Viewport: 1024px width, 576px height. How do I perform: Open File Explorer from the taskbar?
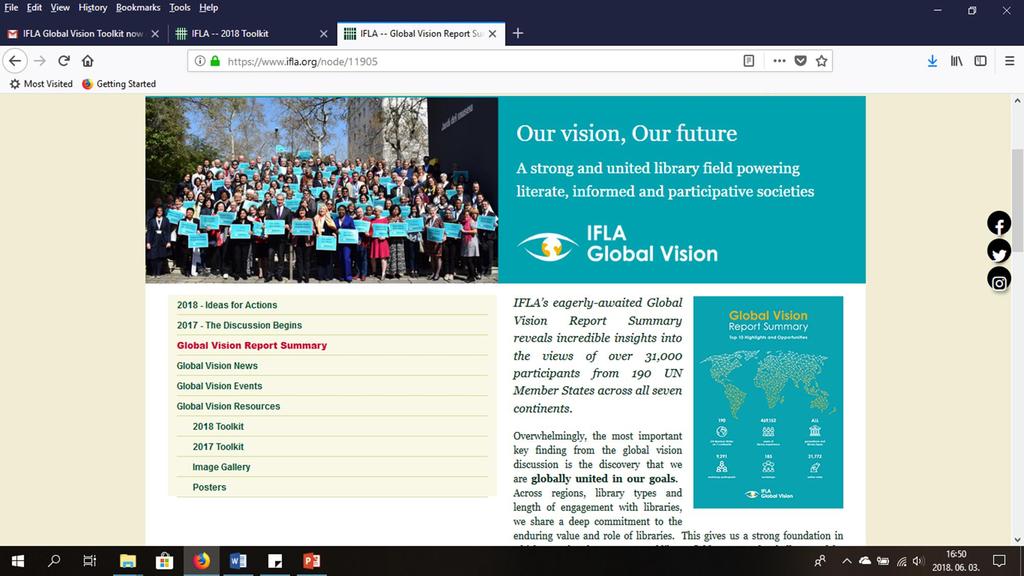pos(128,561)
